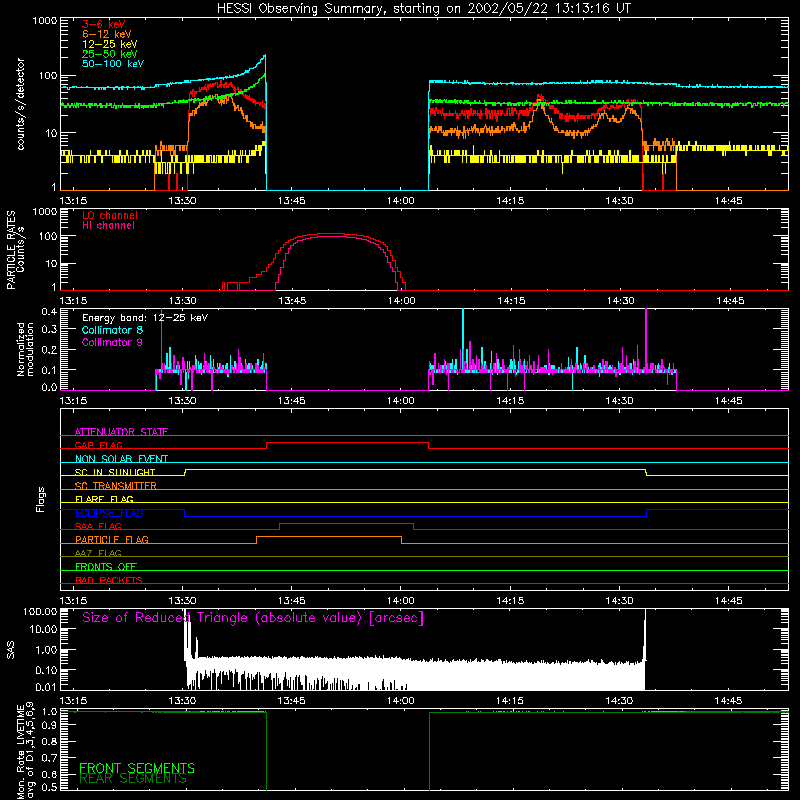Select the 50-100 keV legend label
This screenshot has width=800, height=800.
[113, 64]
